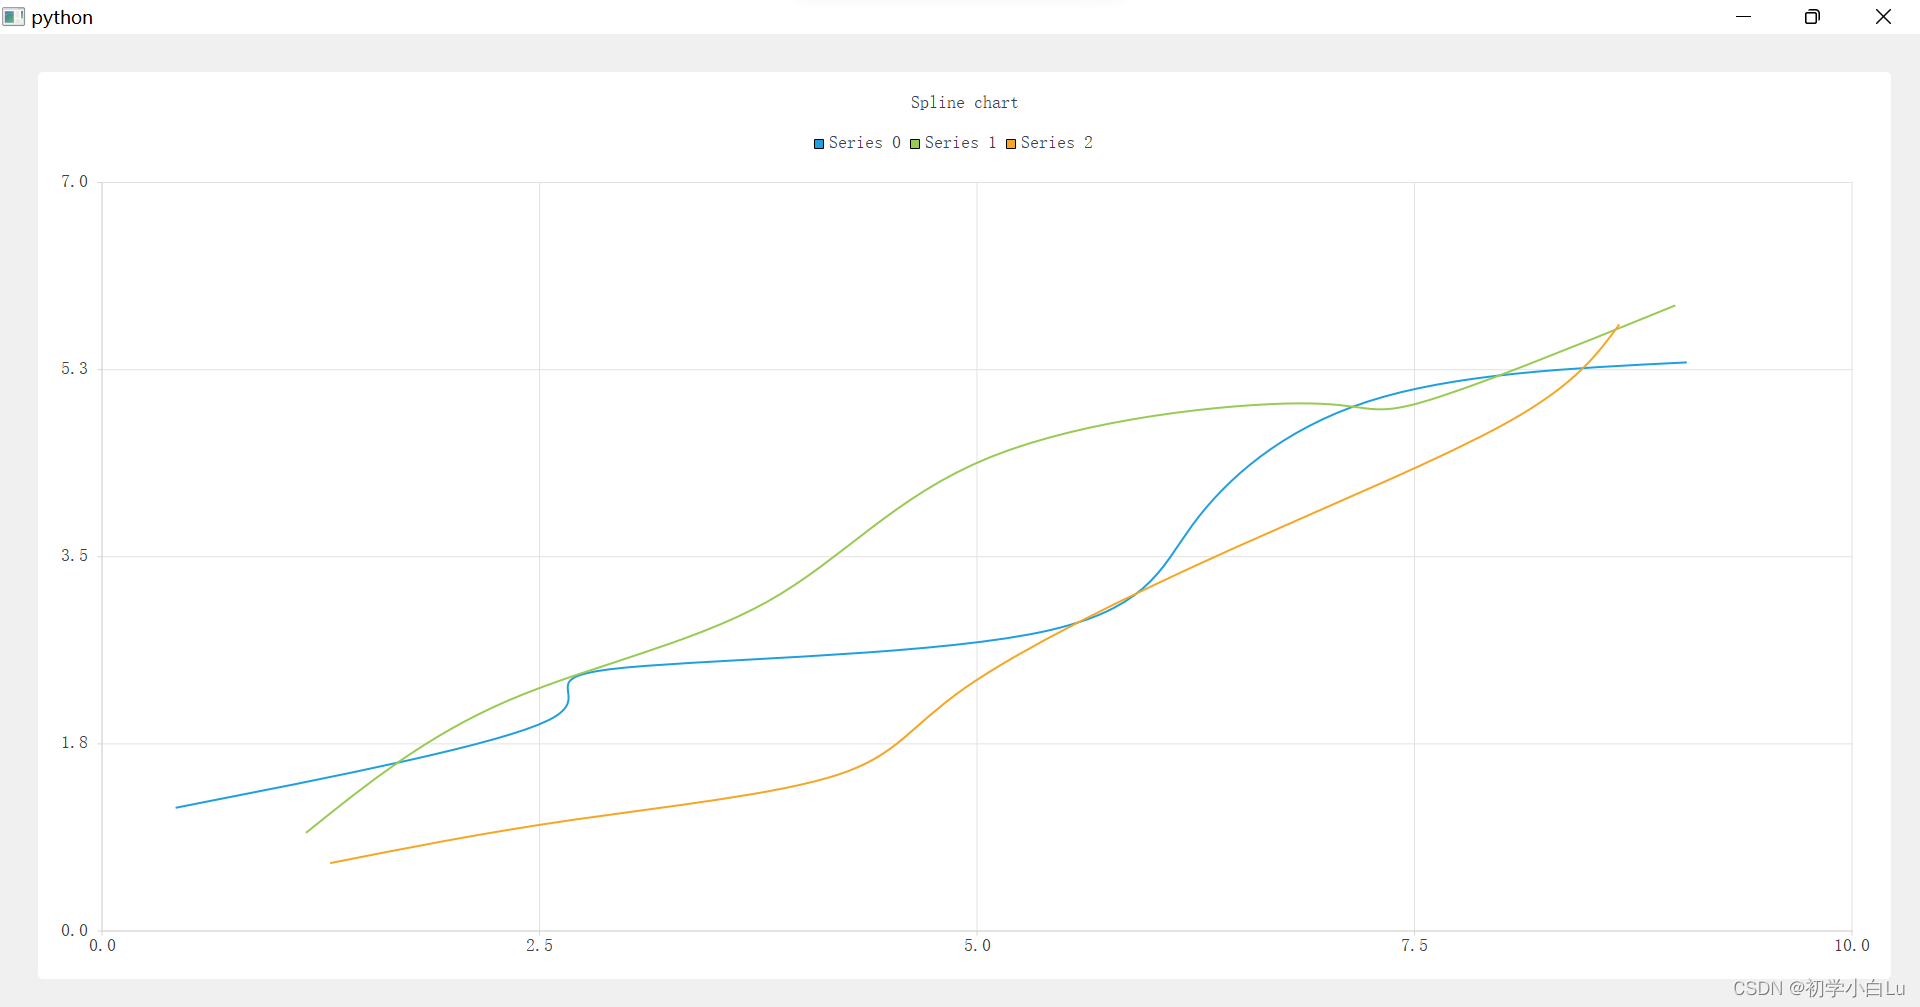Click the window restore icon
The height and width of the screenshot is (1007, 1920).
1812,16
